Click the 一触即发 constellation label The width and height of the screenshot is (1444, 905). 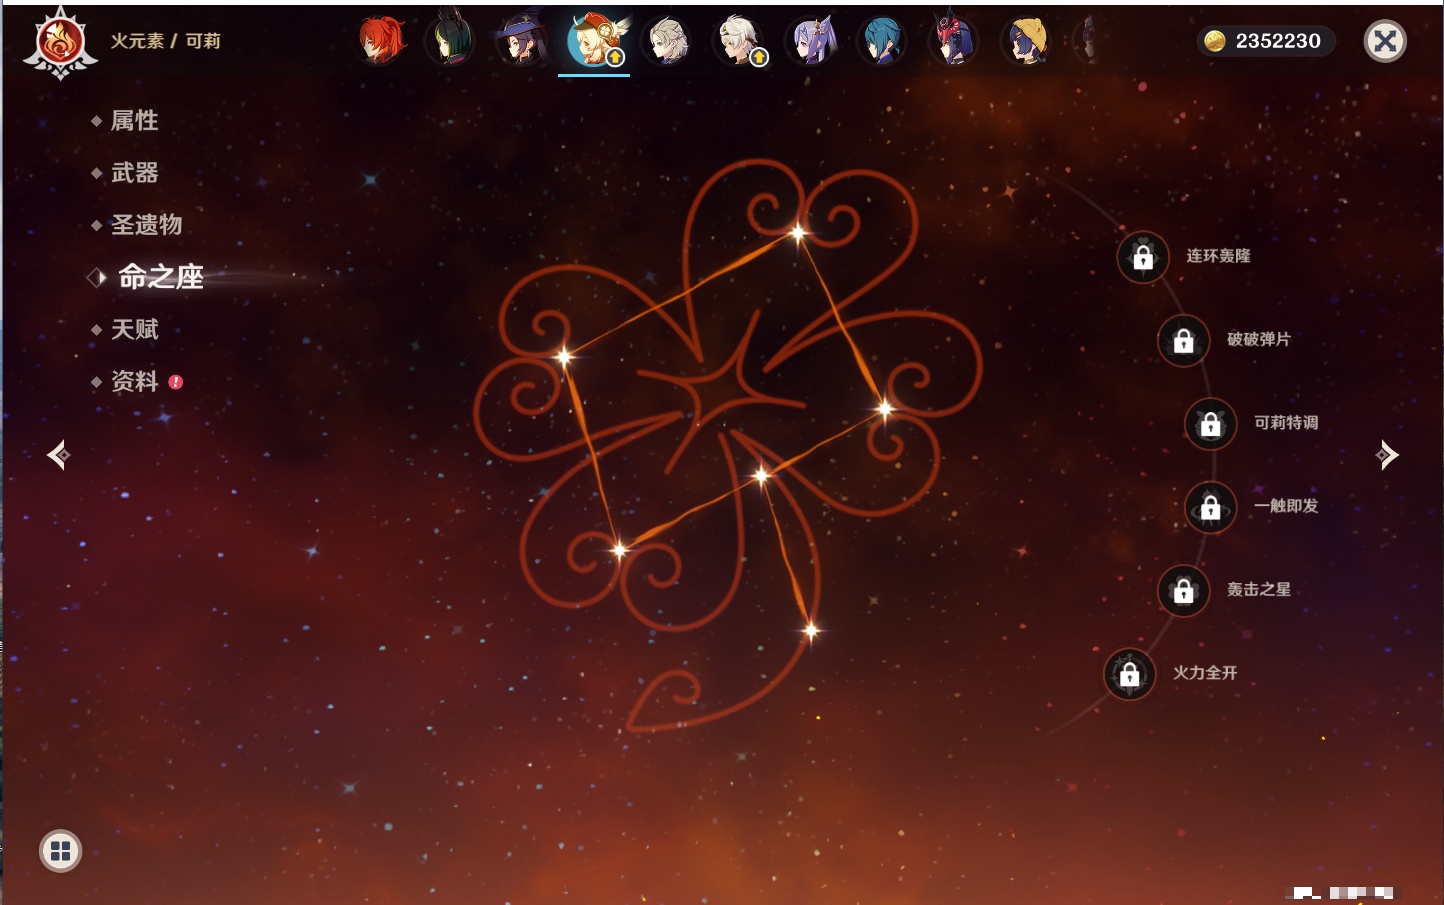pyautogui.click(x=1286, y=506)
